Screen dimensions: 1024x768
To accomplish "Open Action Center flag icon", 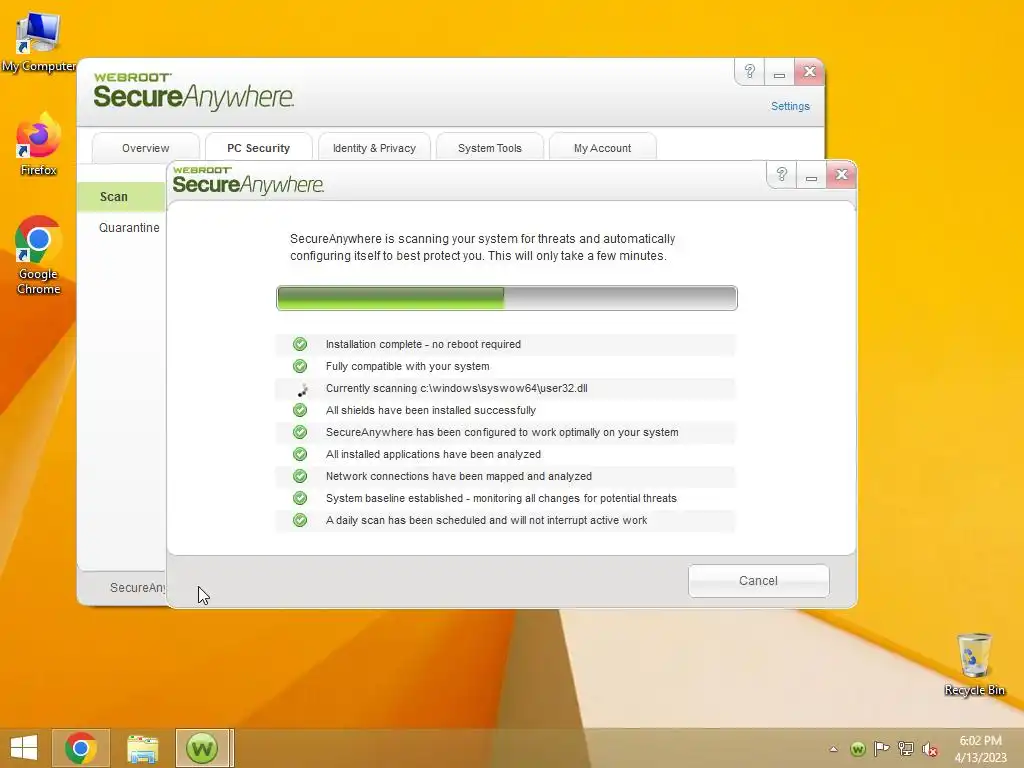I will point(882,748).
